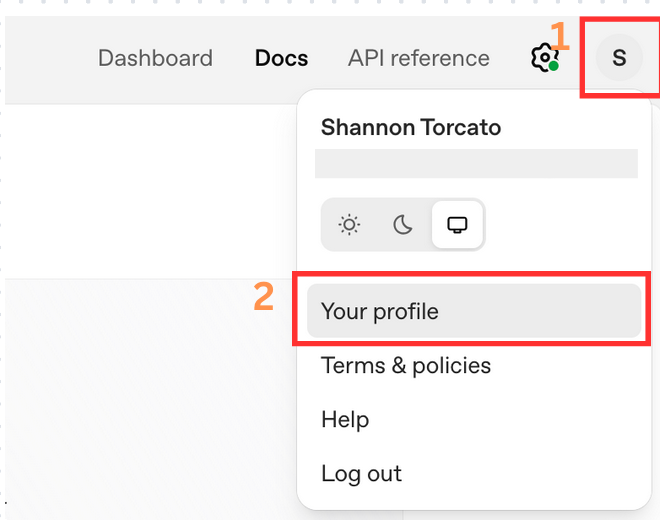This screenshot has height=520, width=660.
Task: Click the orange number 1 annotation
Action: (x=560, y=37)
